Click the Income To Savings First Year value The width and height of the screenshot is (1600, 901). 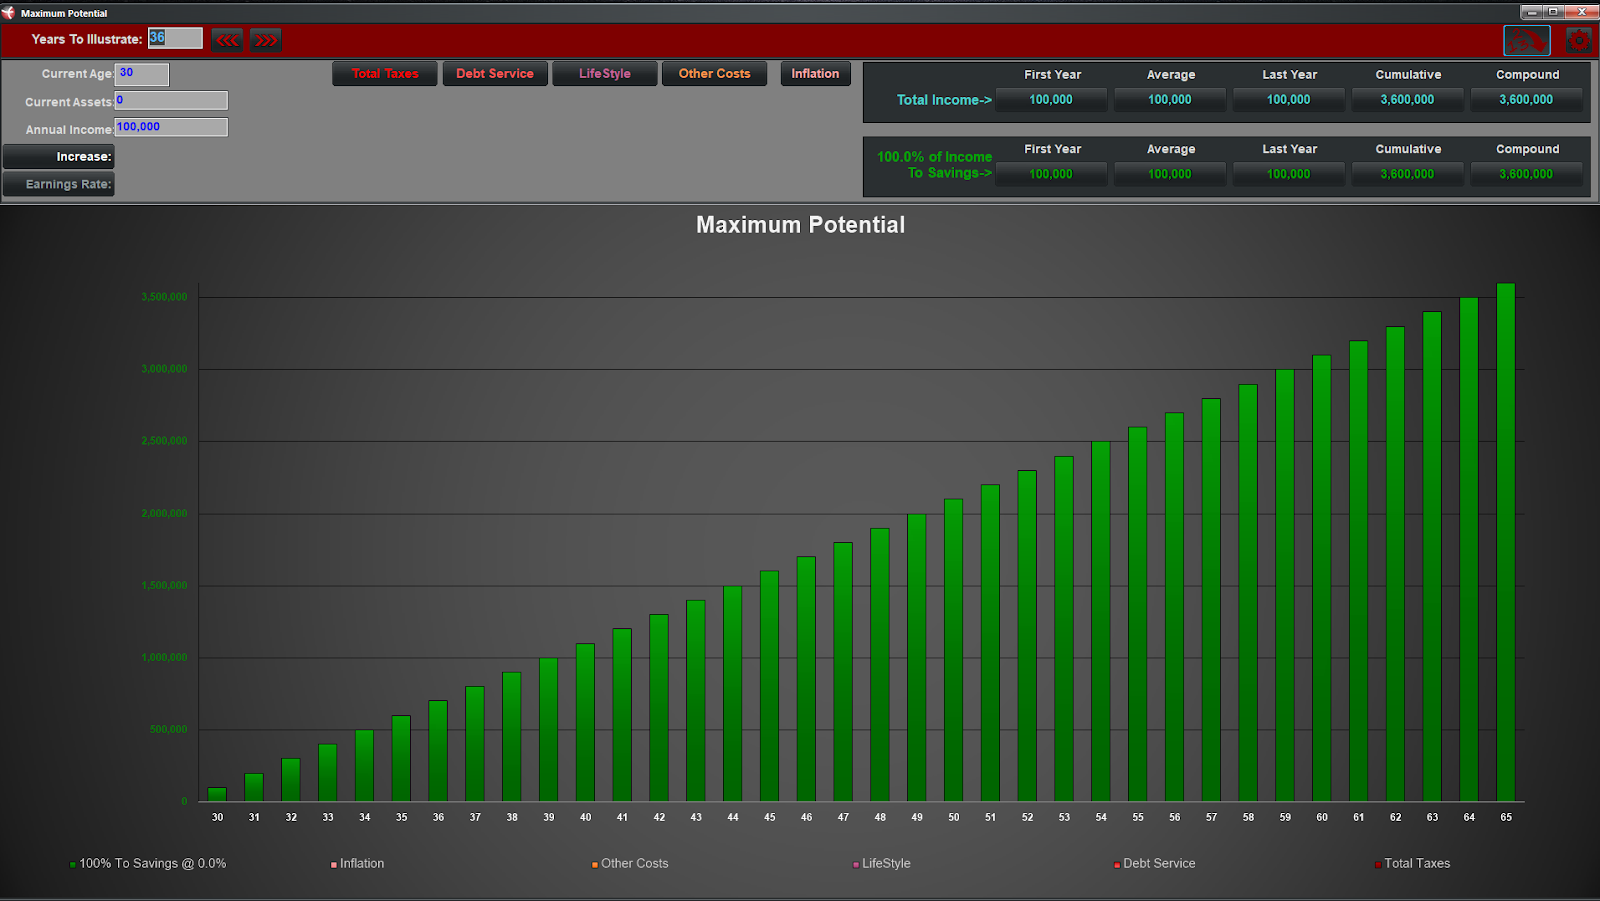click(1051, 174)
